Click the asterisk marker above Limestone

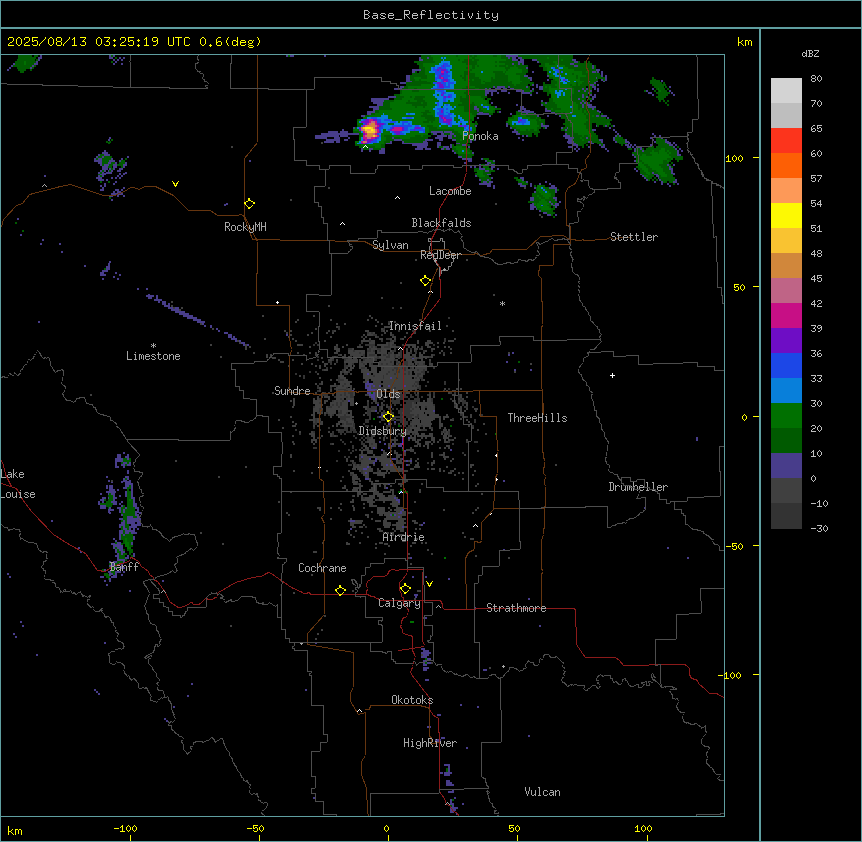coord(153,346)
